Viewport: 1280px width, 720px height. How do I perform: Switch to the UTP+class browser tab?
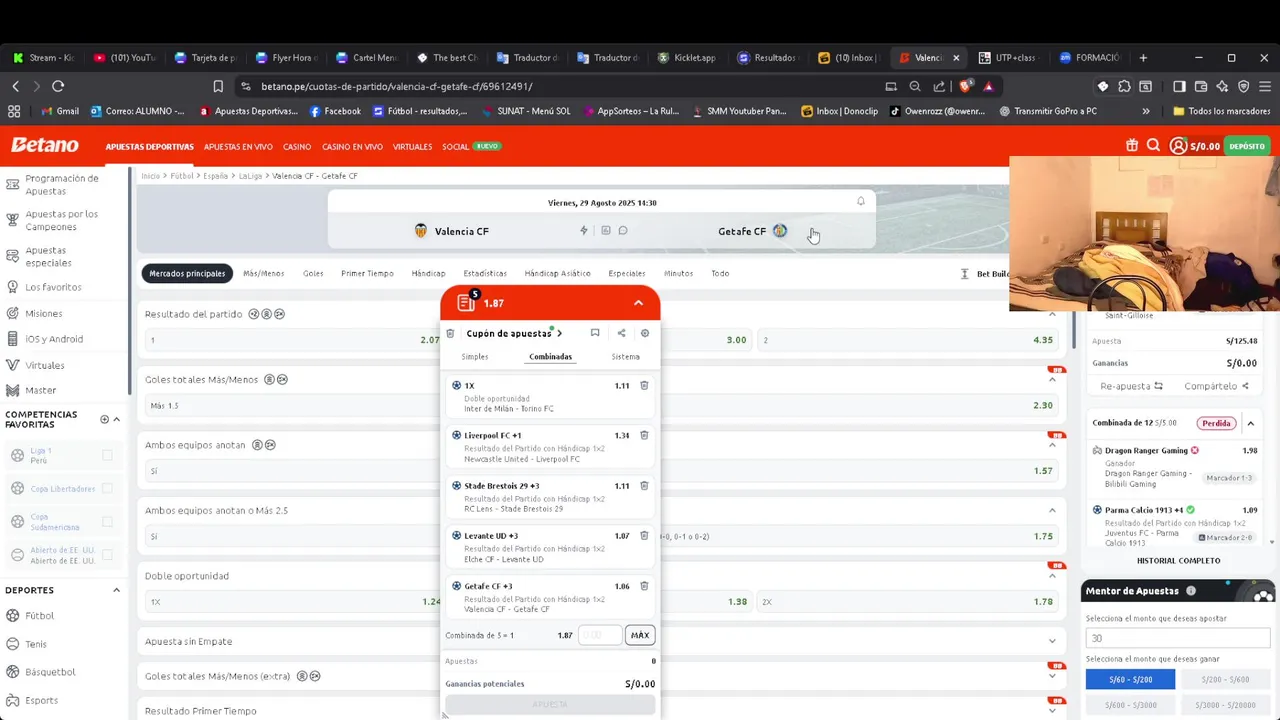click(1008, 58)
